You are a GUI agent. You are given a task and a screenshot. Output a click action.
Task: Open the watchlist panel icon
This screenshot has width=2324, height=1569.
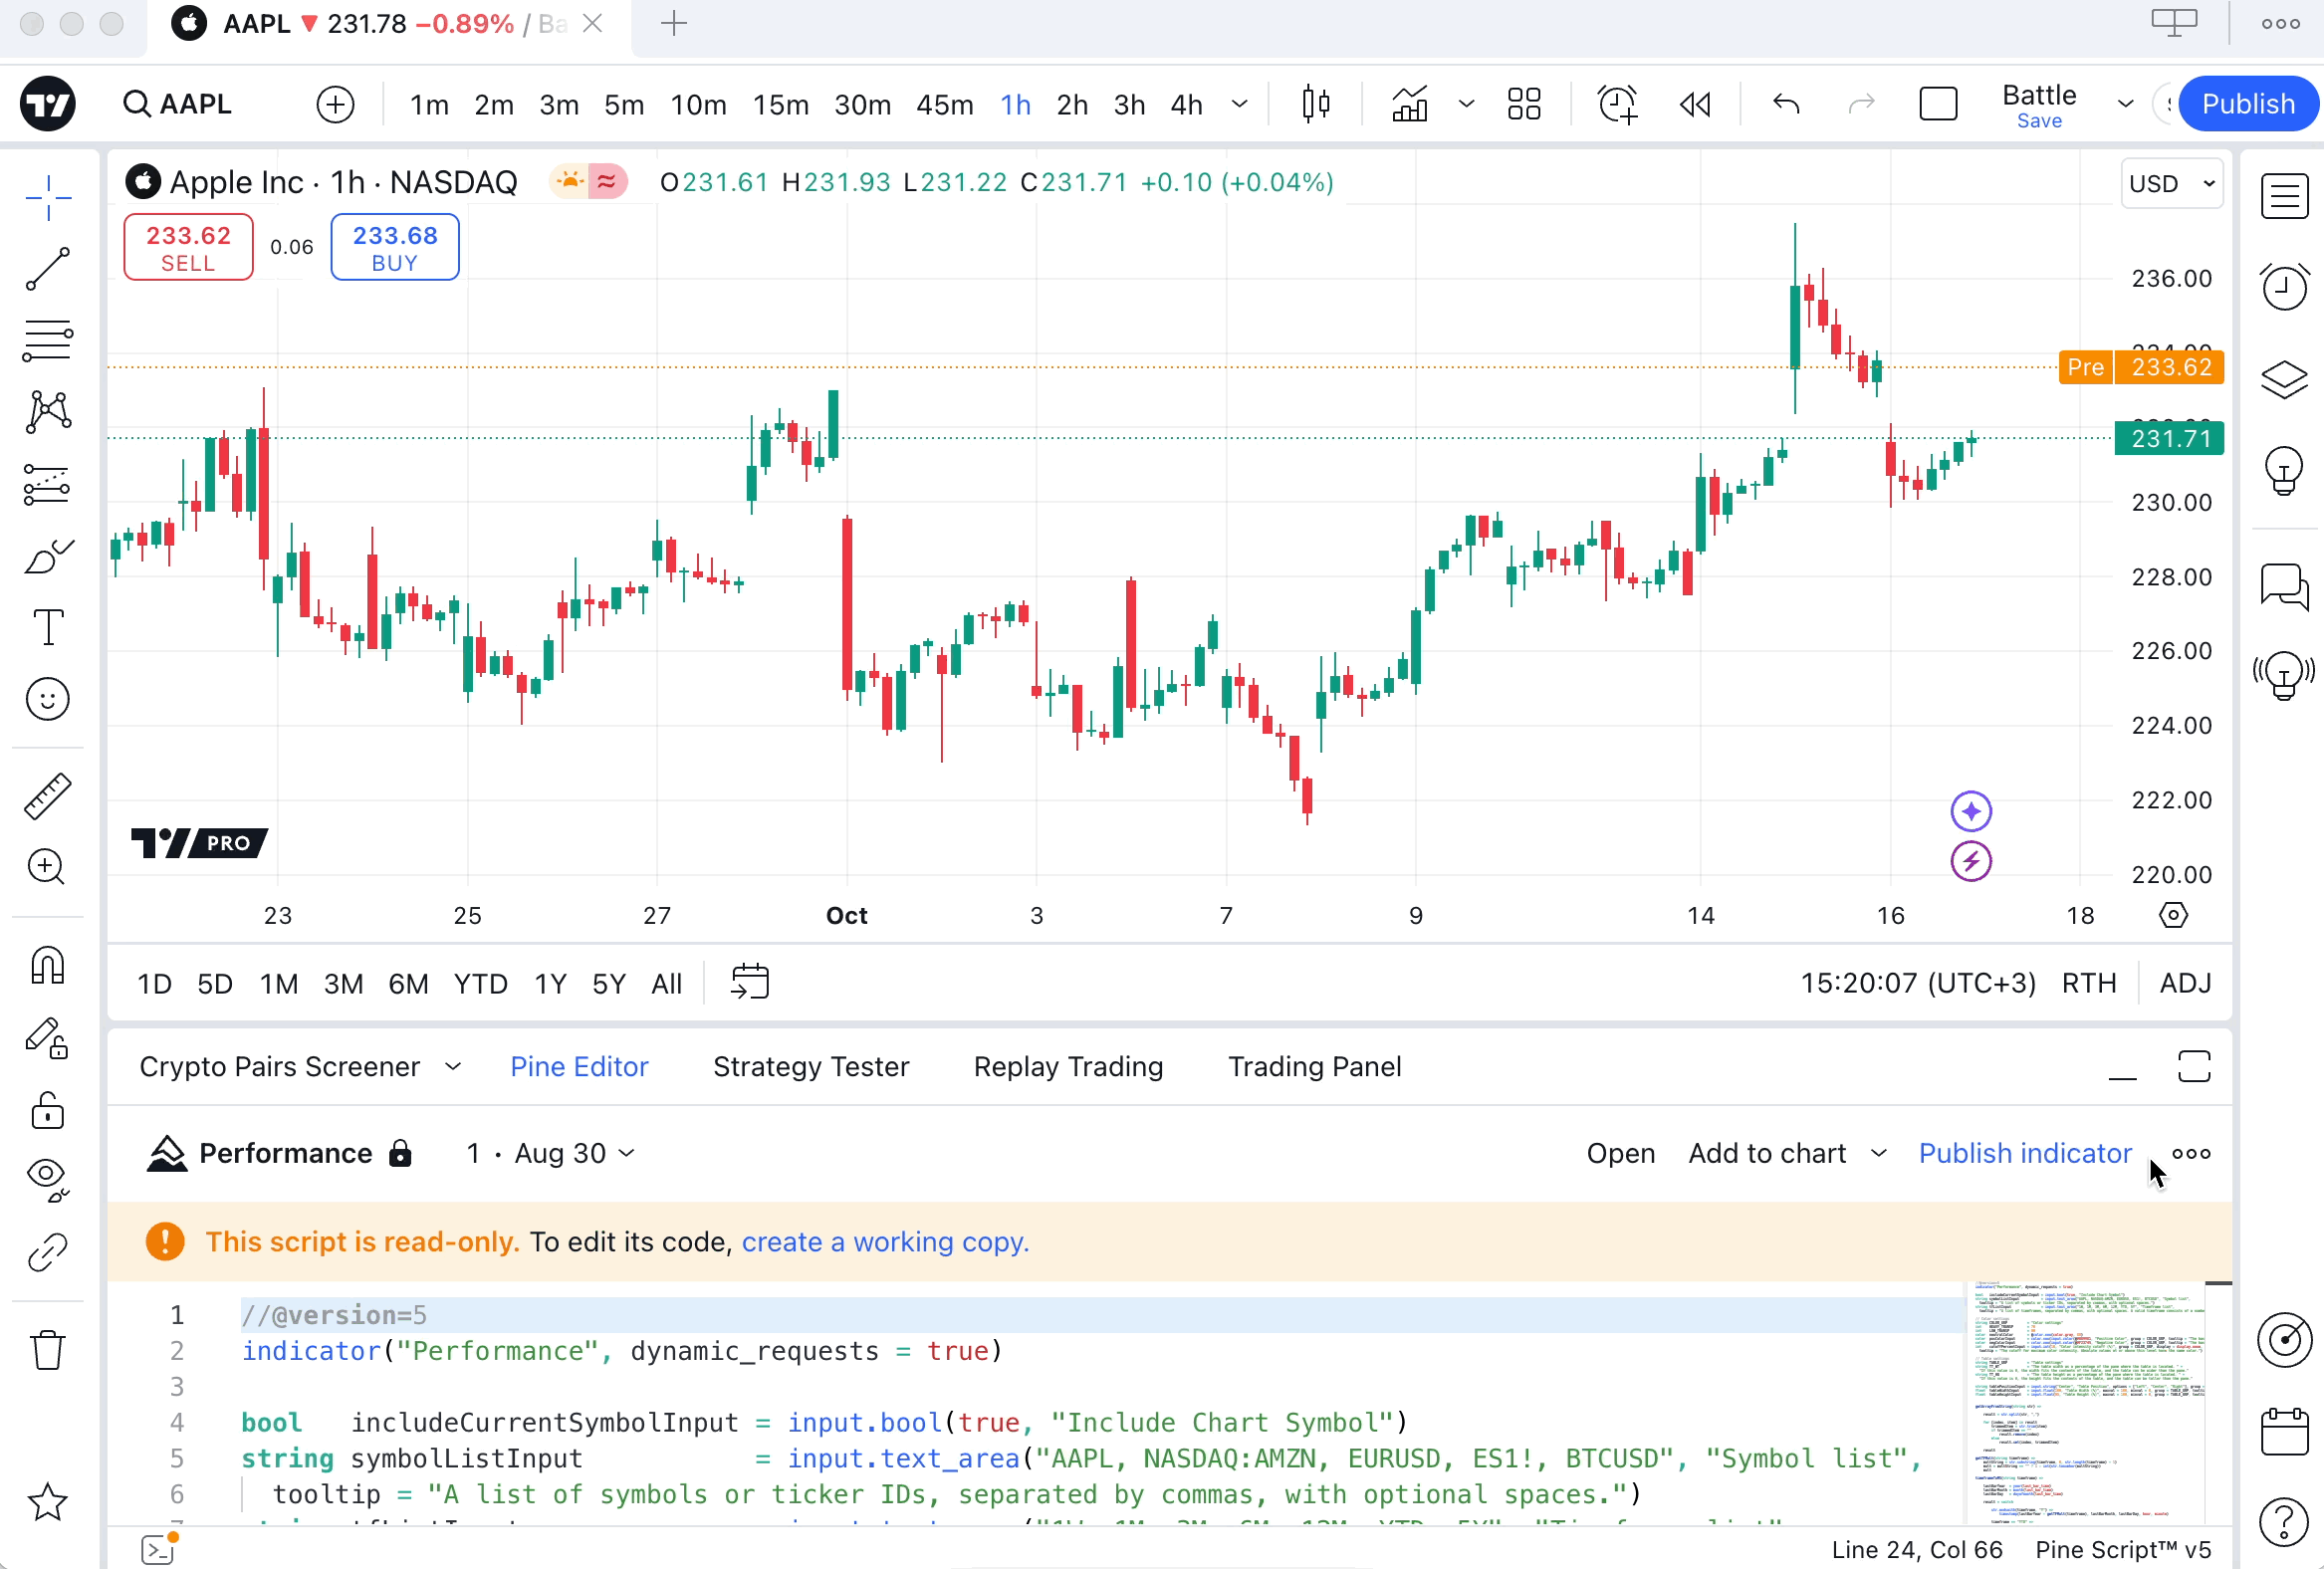click(2284, 196)
